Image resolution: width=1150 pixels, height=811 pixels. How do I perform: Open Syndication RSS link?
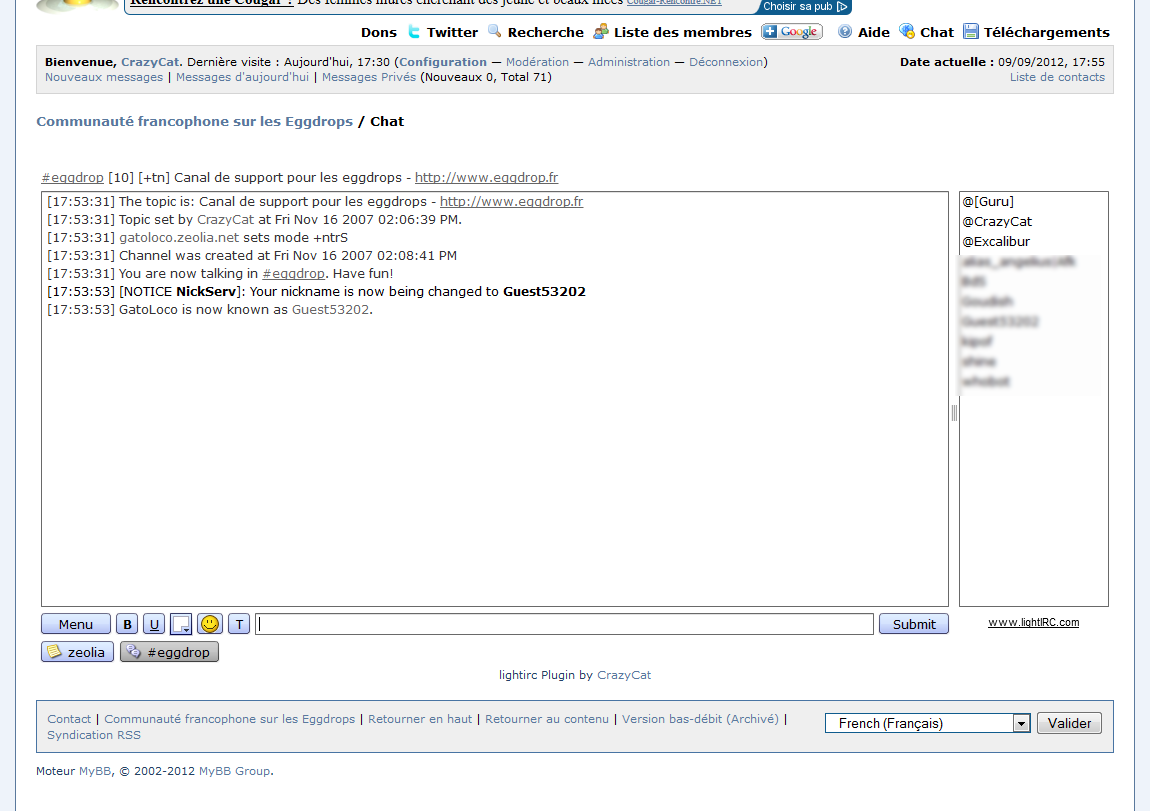[x=94, y=735]
